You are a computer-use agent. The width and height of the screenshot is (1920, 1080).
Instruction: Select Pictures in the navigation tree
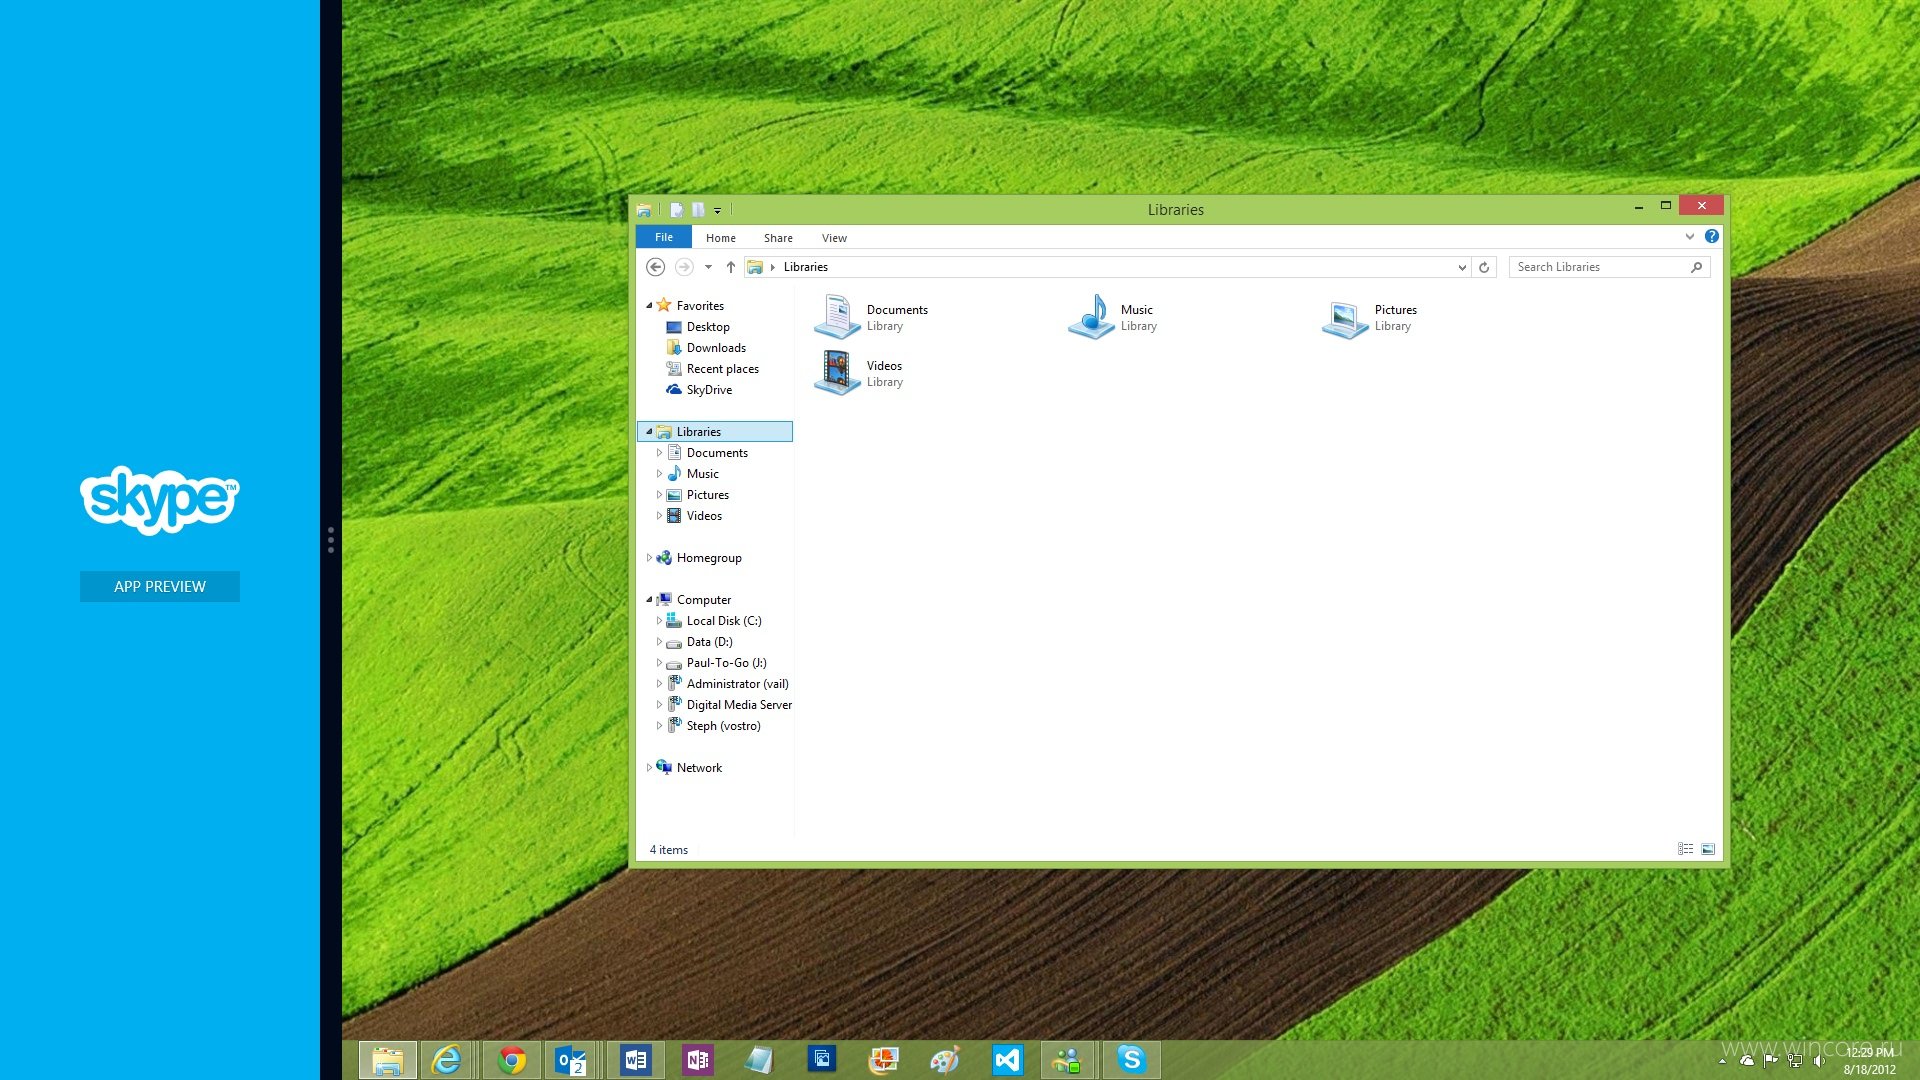click(x=707, y=495)
